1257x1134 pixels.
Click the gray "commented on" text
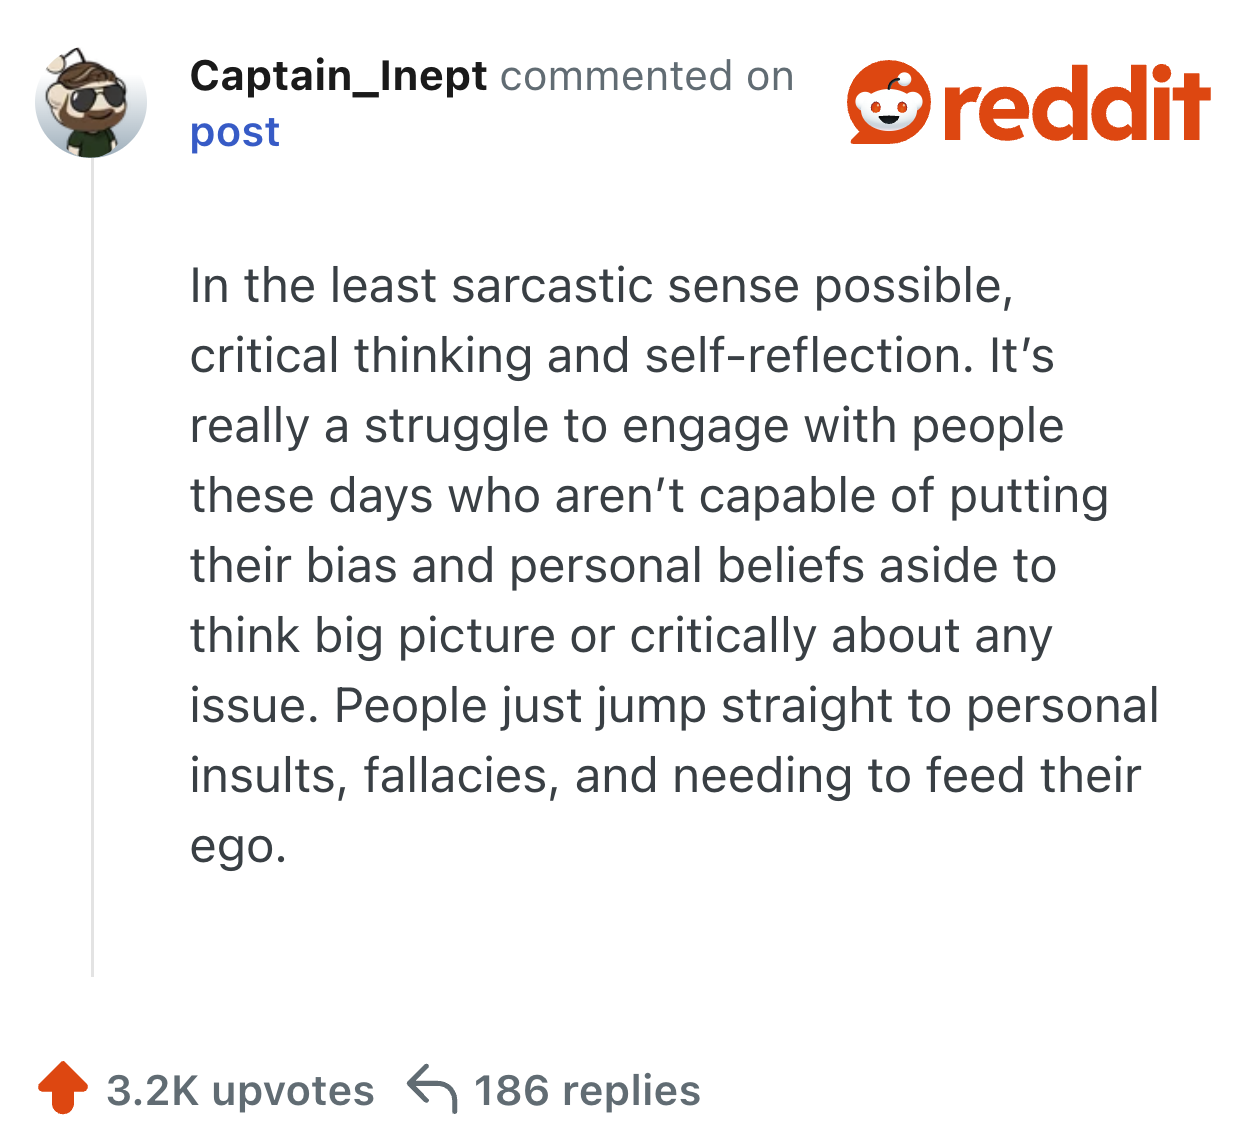(647, 76)
